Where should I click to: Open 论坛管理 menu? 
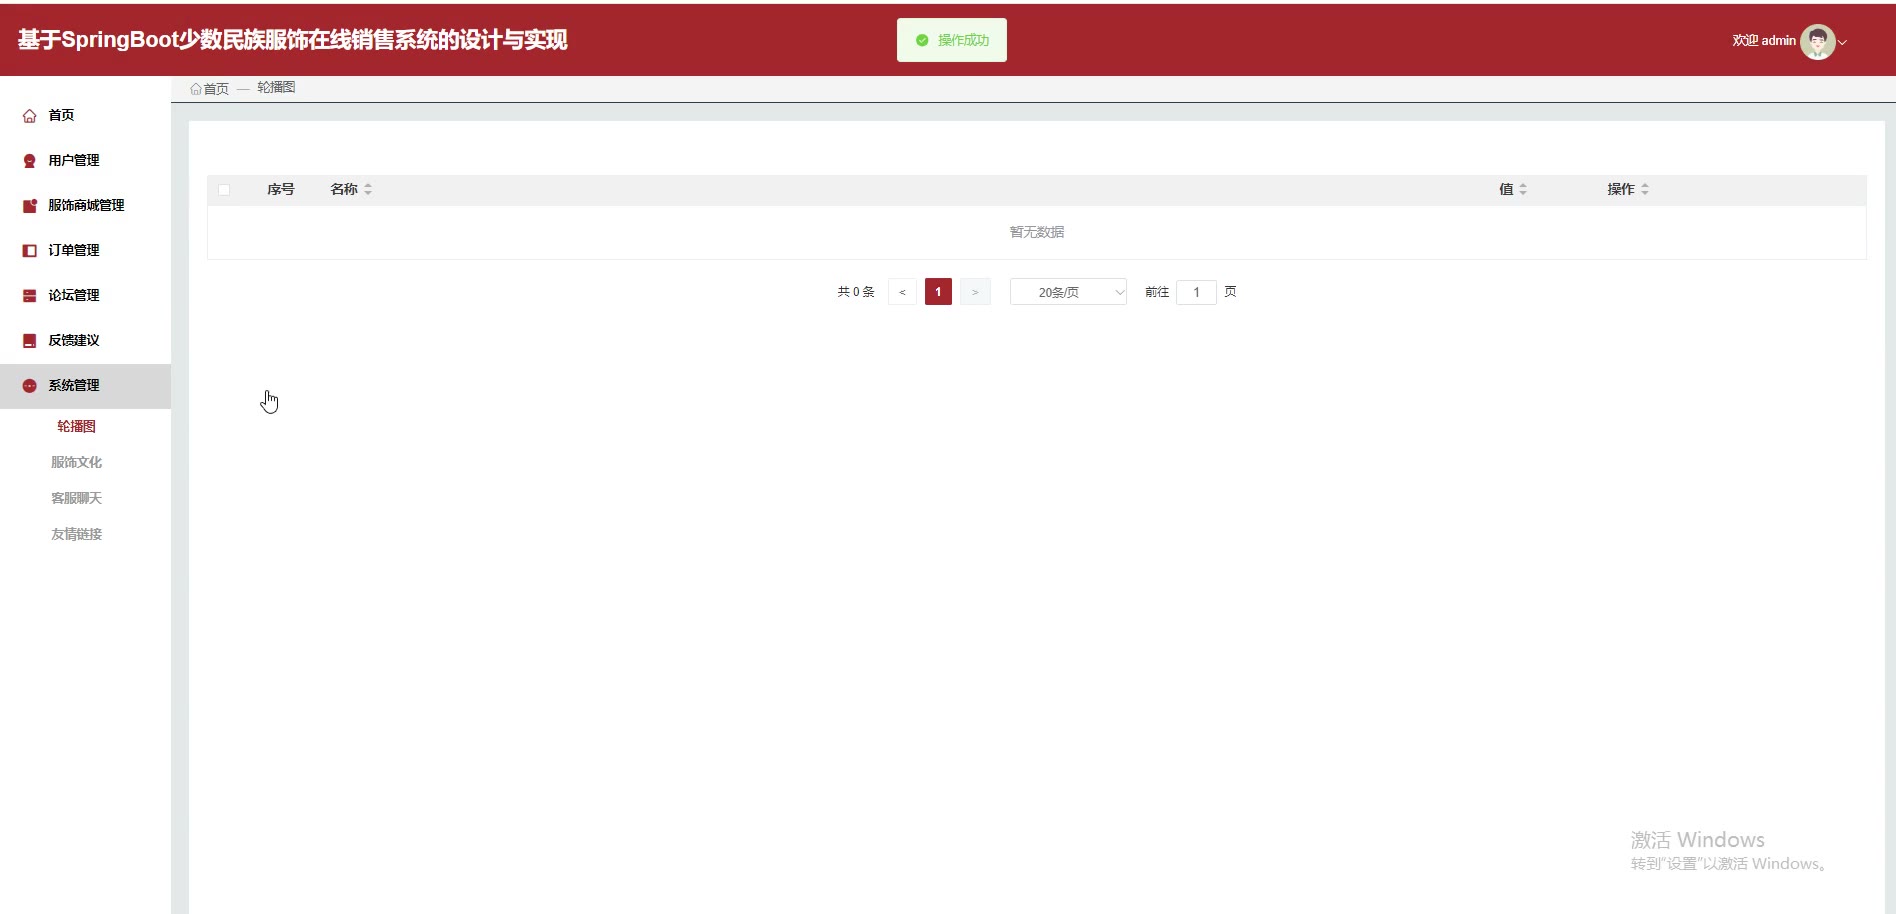(x=74, y=295)
